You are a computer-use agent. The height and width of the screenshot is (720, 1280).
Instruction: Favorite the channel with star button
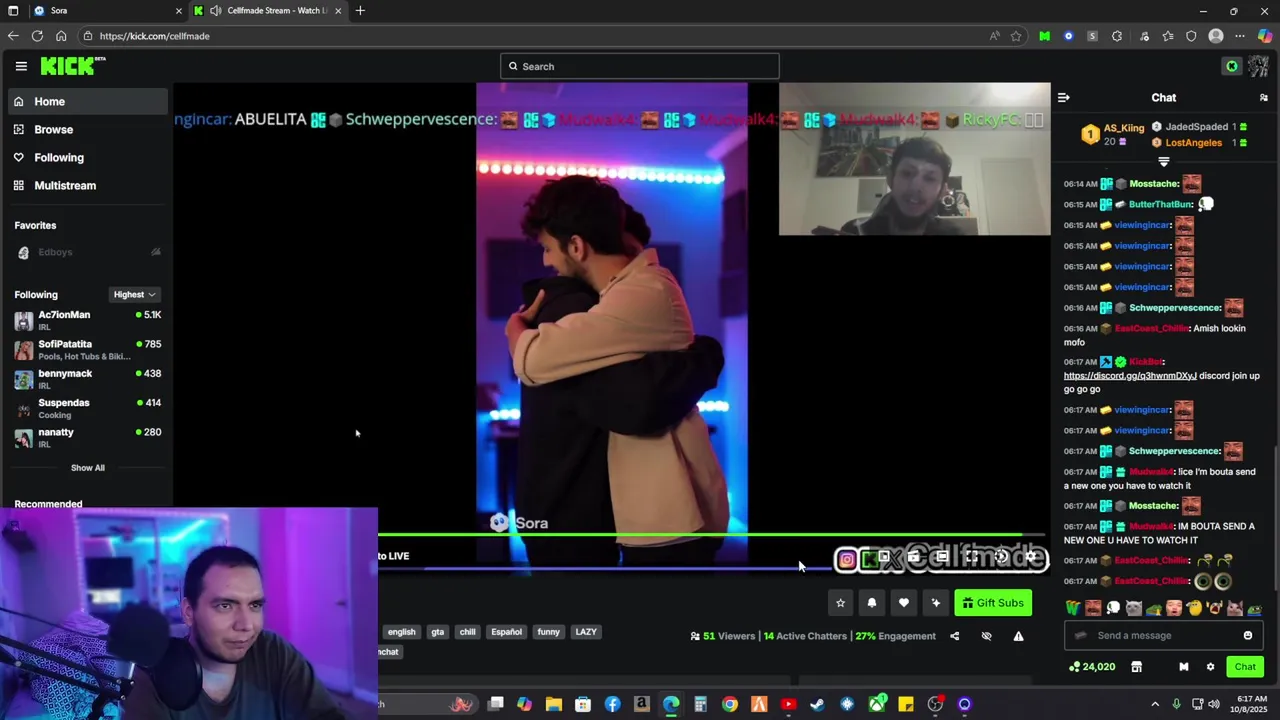840,603
